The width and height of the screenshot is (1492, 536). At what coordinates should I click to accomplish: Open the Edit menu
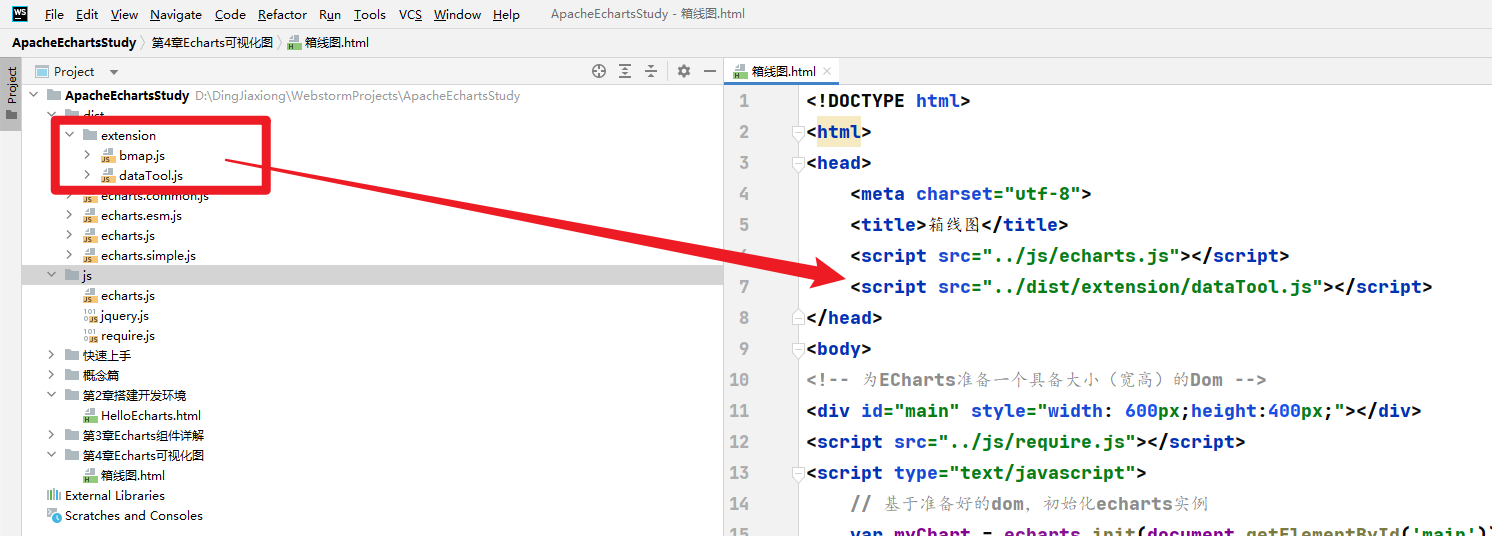coord(87,14)
